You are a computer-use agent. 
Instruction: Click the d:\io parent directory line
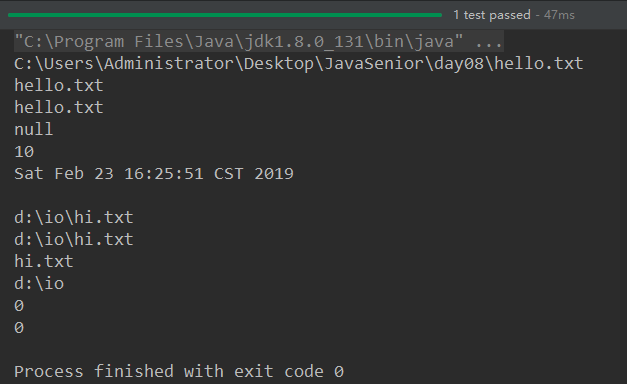tap(39, 284)
